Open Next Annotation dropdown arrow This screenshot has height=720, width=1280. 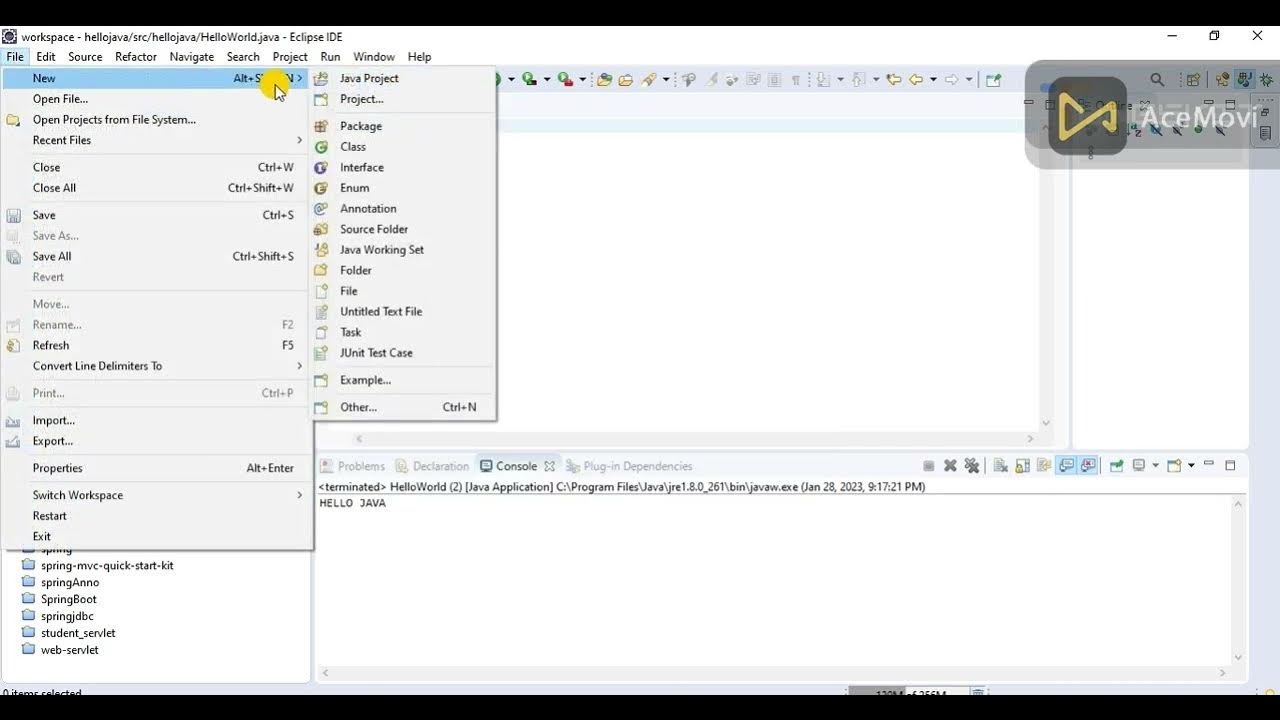840,79
